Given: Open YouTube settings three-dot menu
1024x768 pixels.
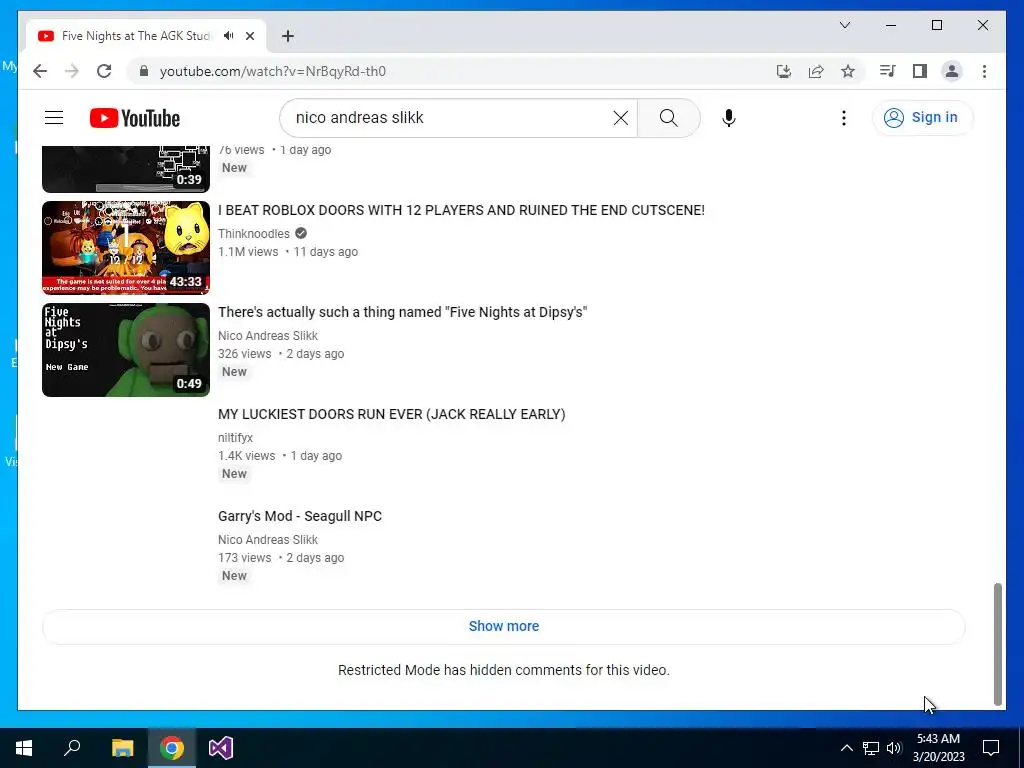Looking at the screenshot, I should 844,118.
